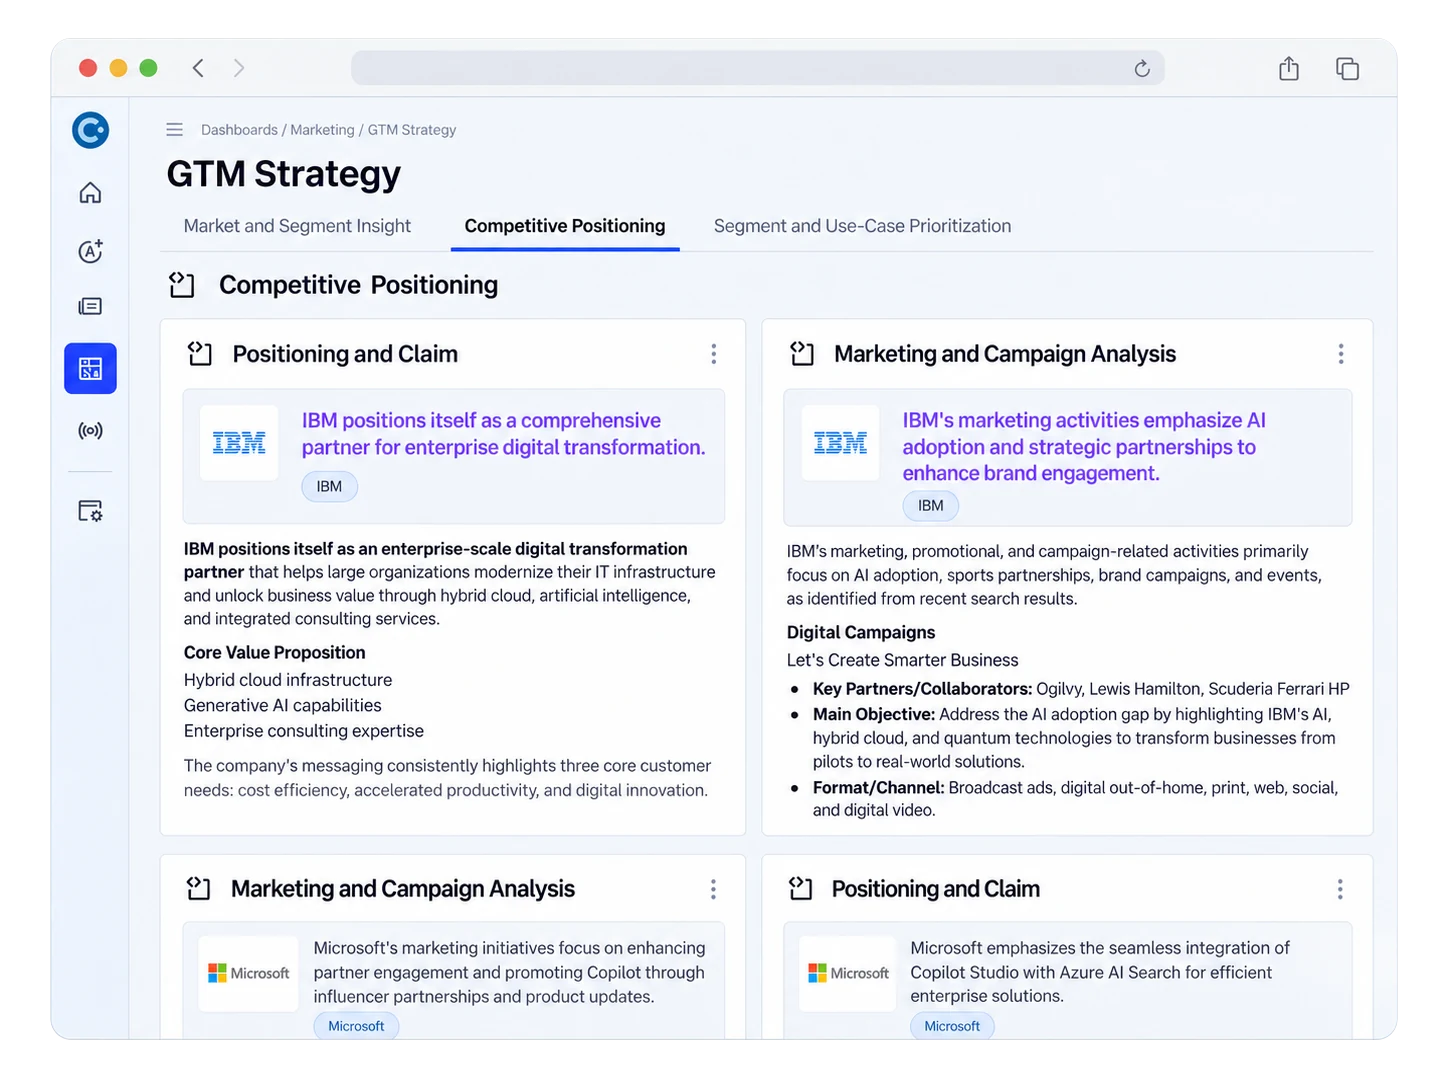
Task: Open the news feed sidebar icon
Action: tap(90, 306)
